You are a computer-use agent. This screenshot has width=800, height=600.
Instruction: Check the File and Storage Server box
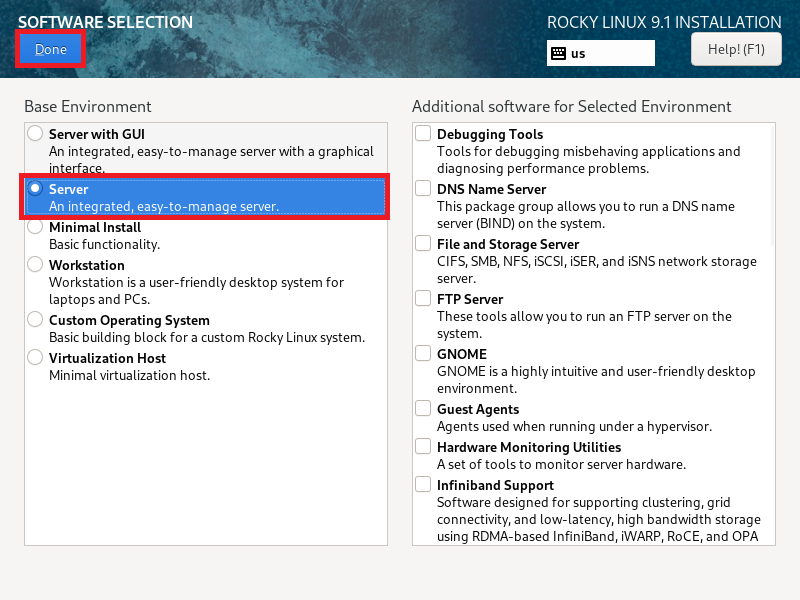coord(423,243)
